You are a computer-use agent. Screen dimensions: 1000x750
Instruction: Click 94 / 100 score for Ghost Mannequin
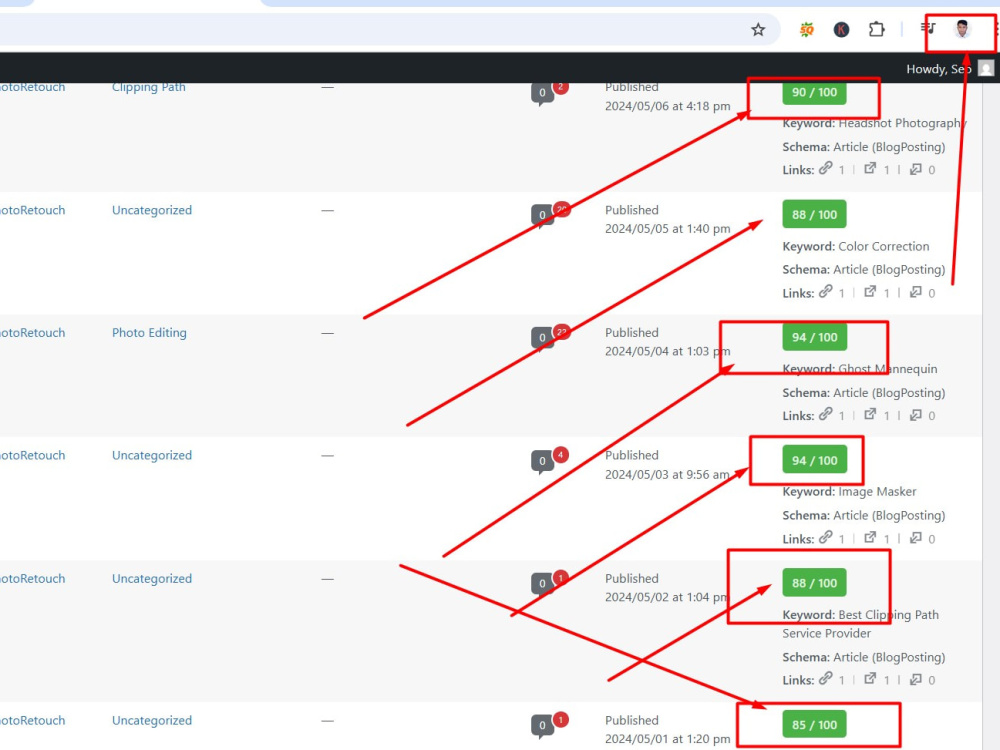click(x=814, y=337)
